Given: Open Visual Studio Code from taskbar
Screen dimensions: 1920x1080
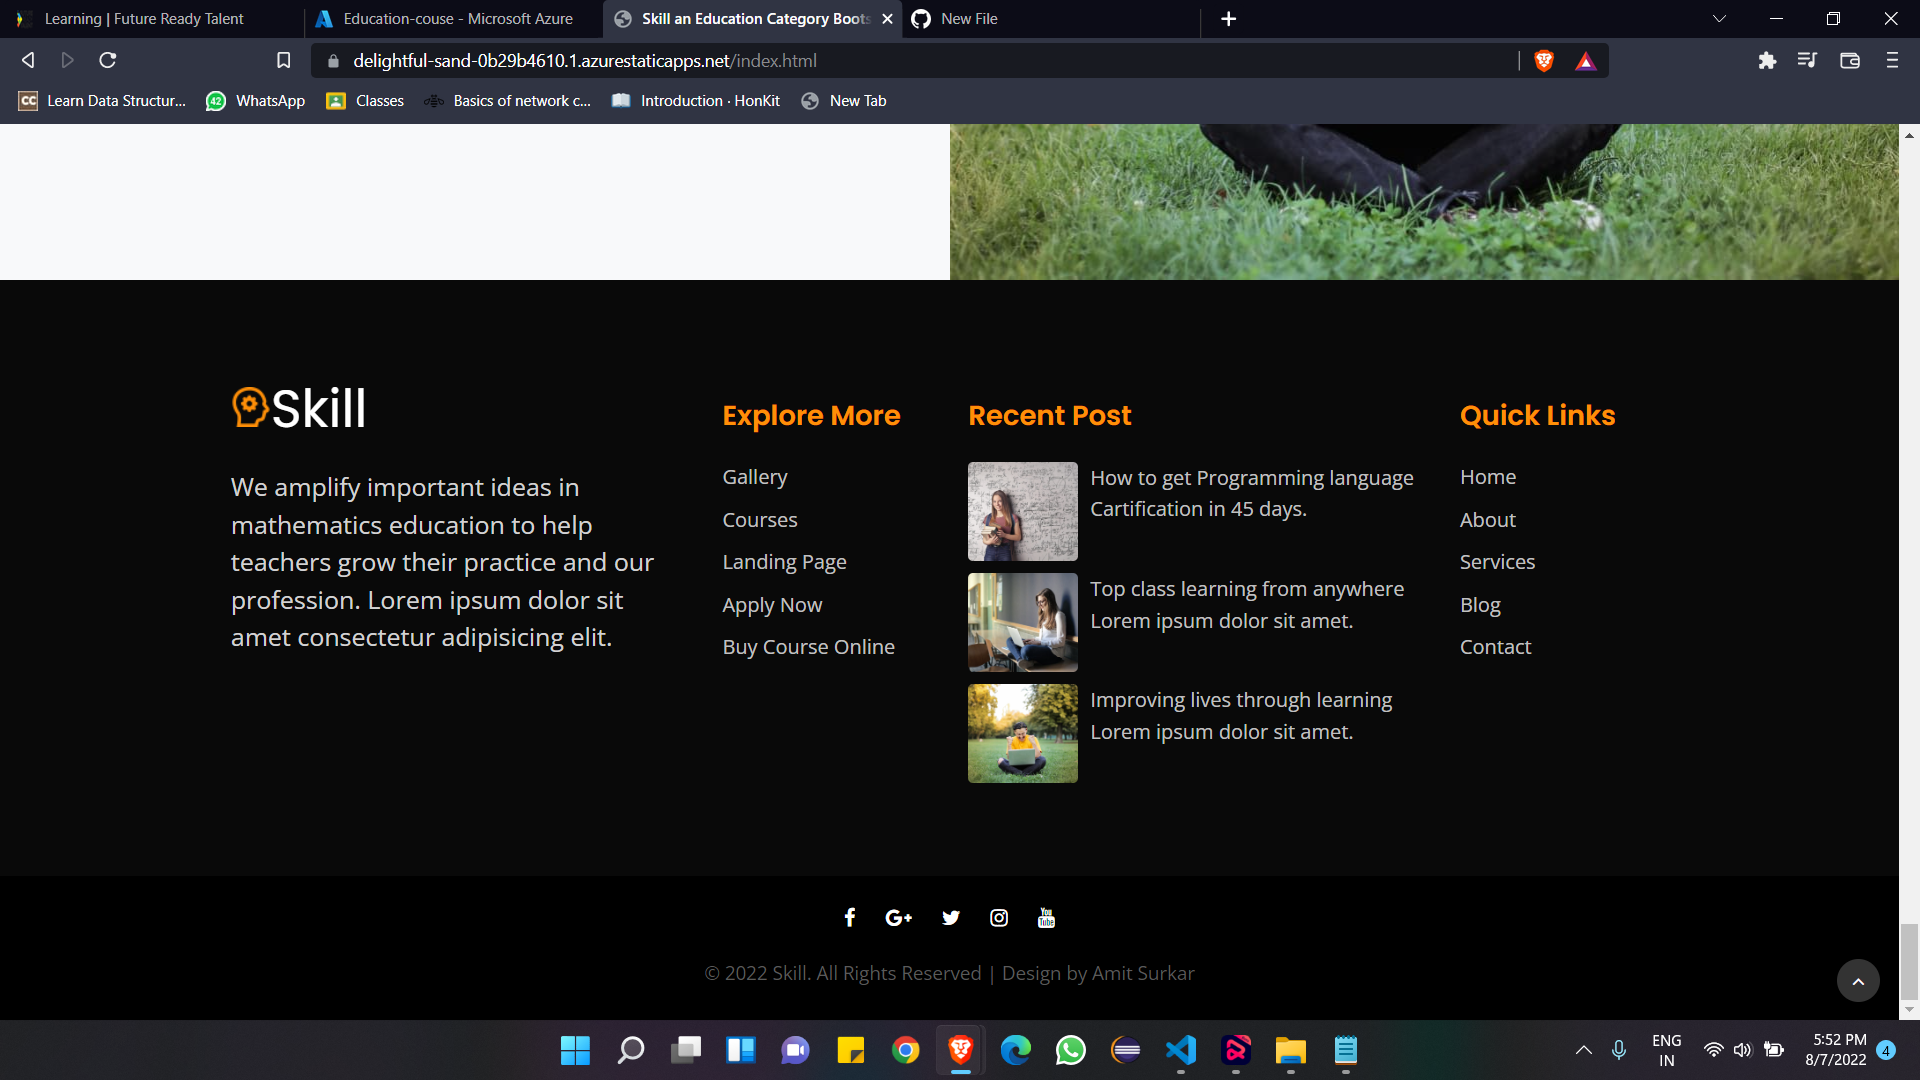Looking at the screenshot, I should click(x=1181, y=1050).
